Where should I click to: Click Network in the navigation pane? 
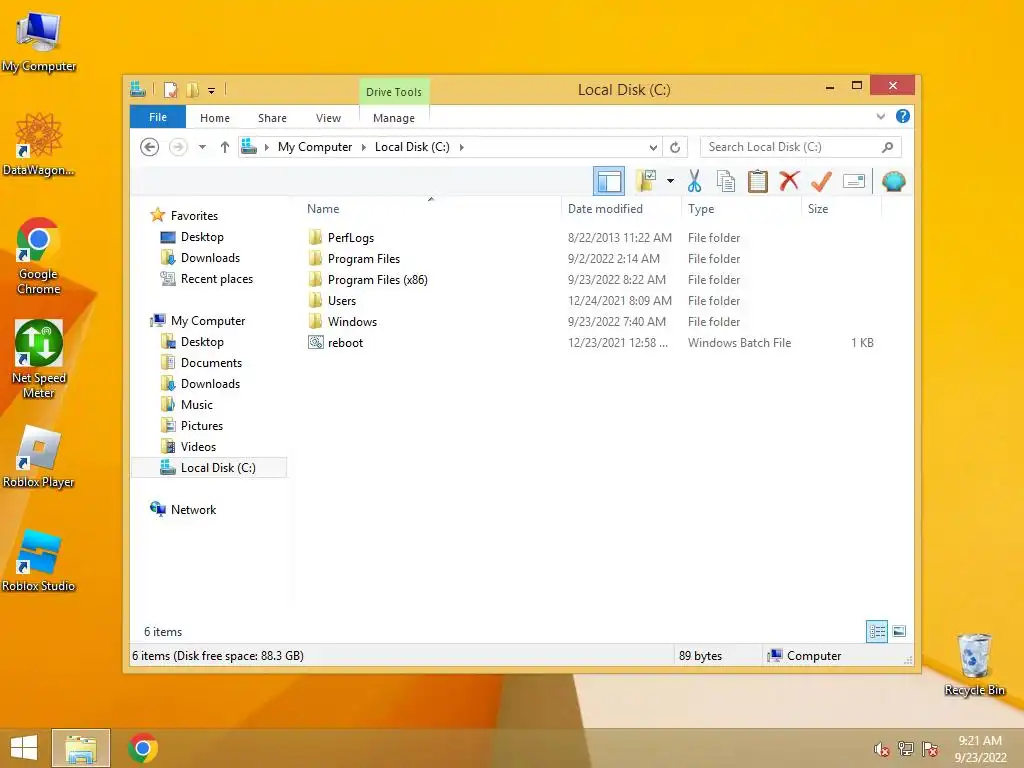point(193,510)
